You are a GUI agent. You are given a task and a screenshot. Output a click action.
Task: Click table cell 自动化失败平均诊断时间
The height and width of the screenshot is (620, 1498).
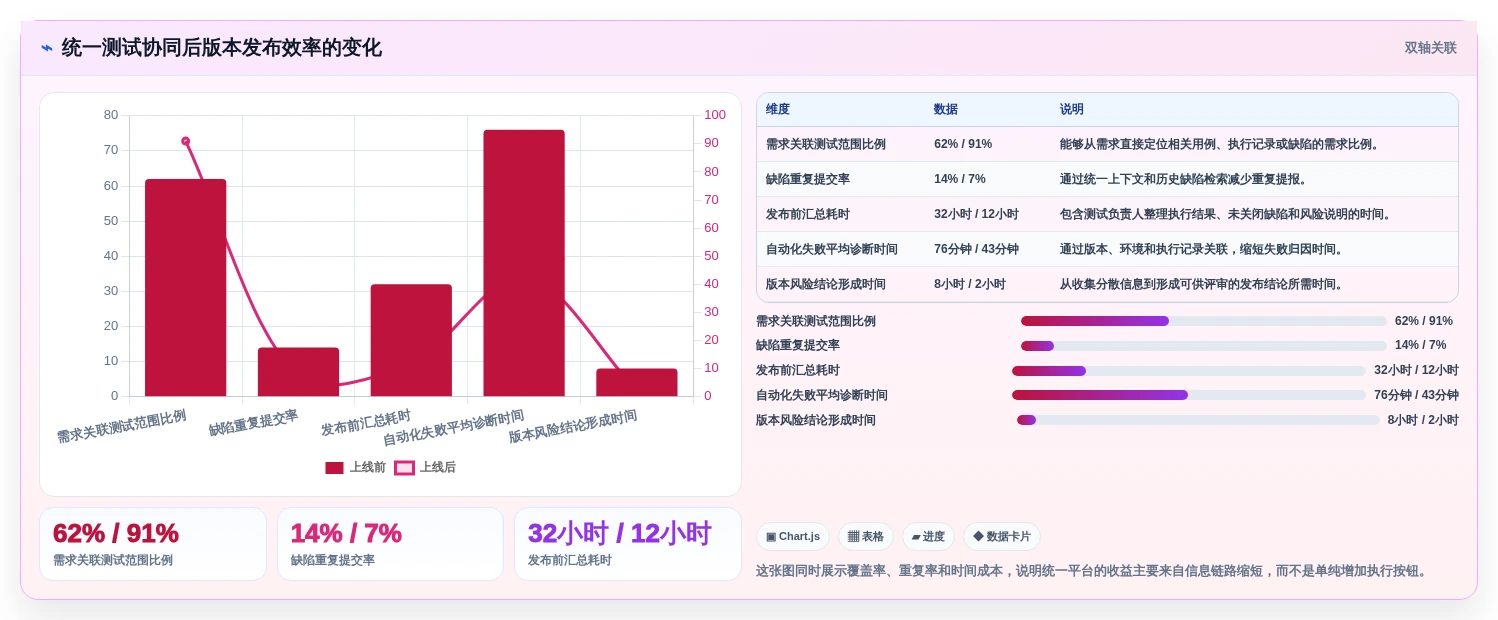[832, 249]
